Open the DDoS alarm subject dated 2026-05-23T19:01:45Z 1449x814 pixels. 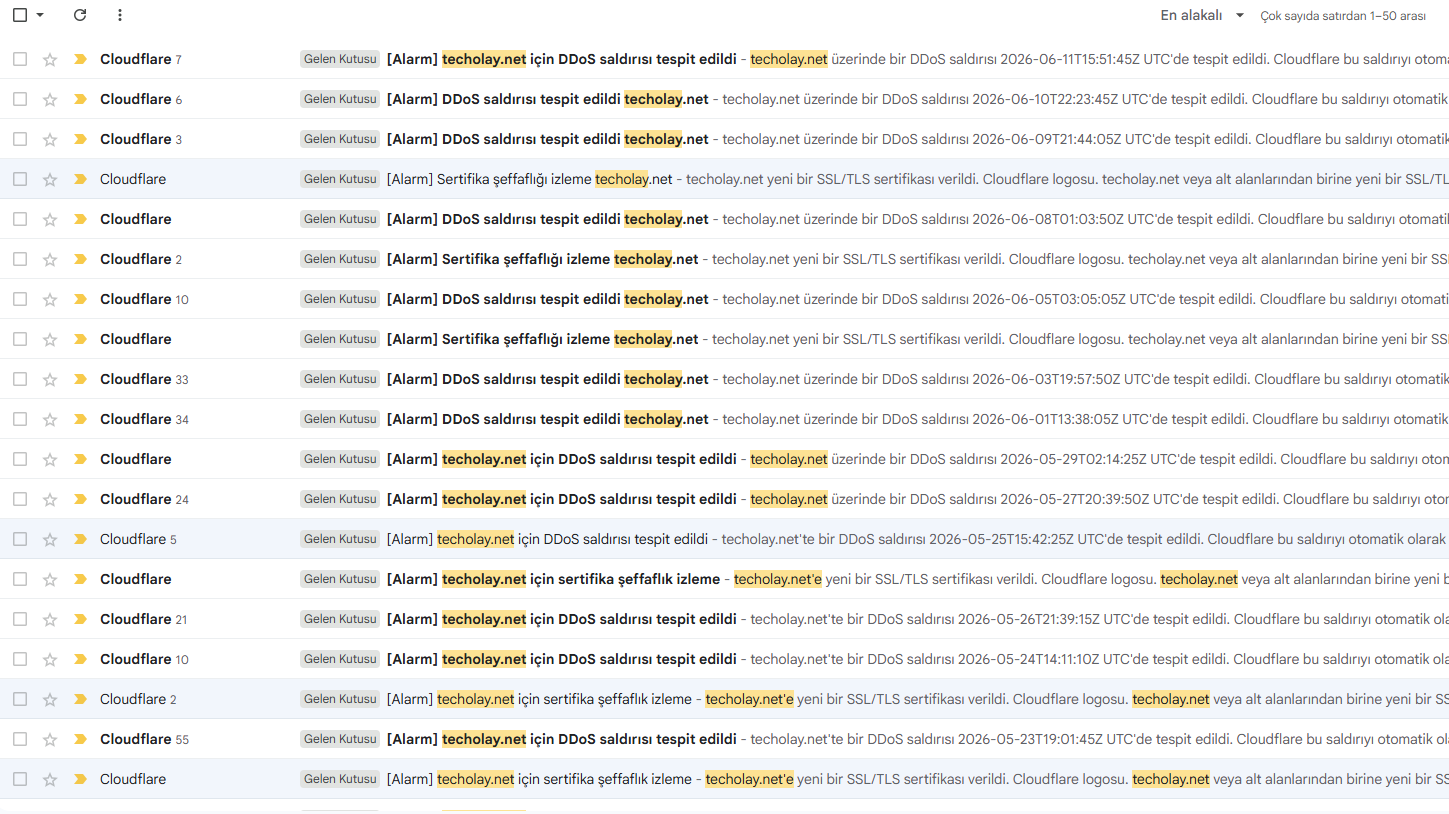(x=562, y=739)
